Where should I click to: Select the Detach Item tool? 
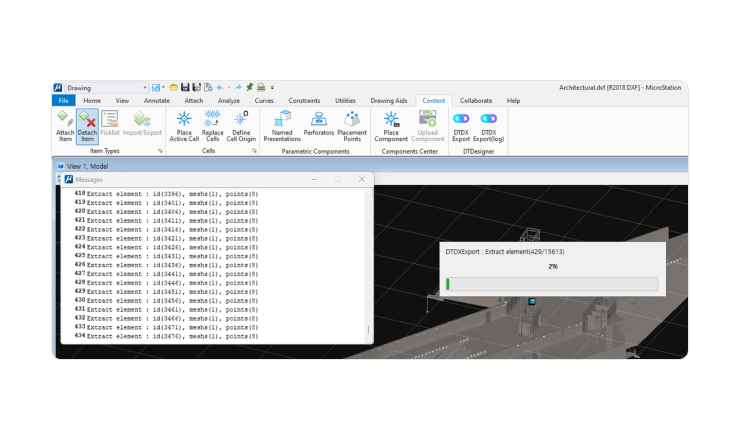[x=87, y=124]
